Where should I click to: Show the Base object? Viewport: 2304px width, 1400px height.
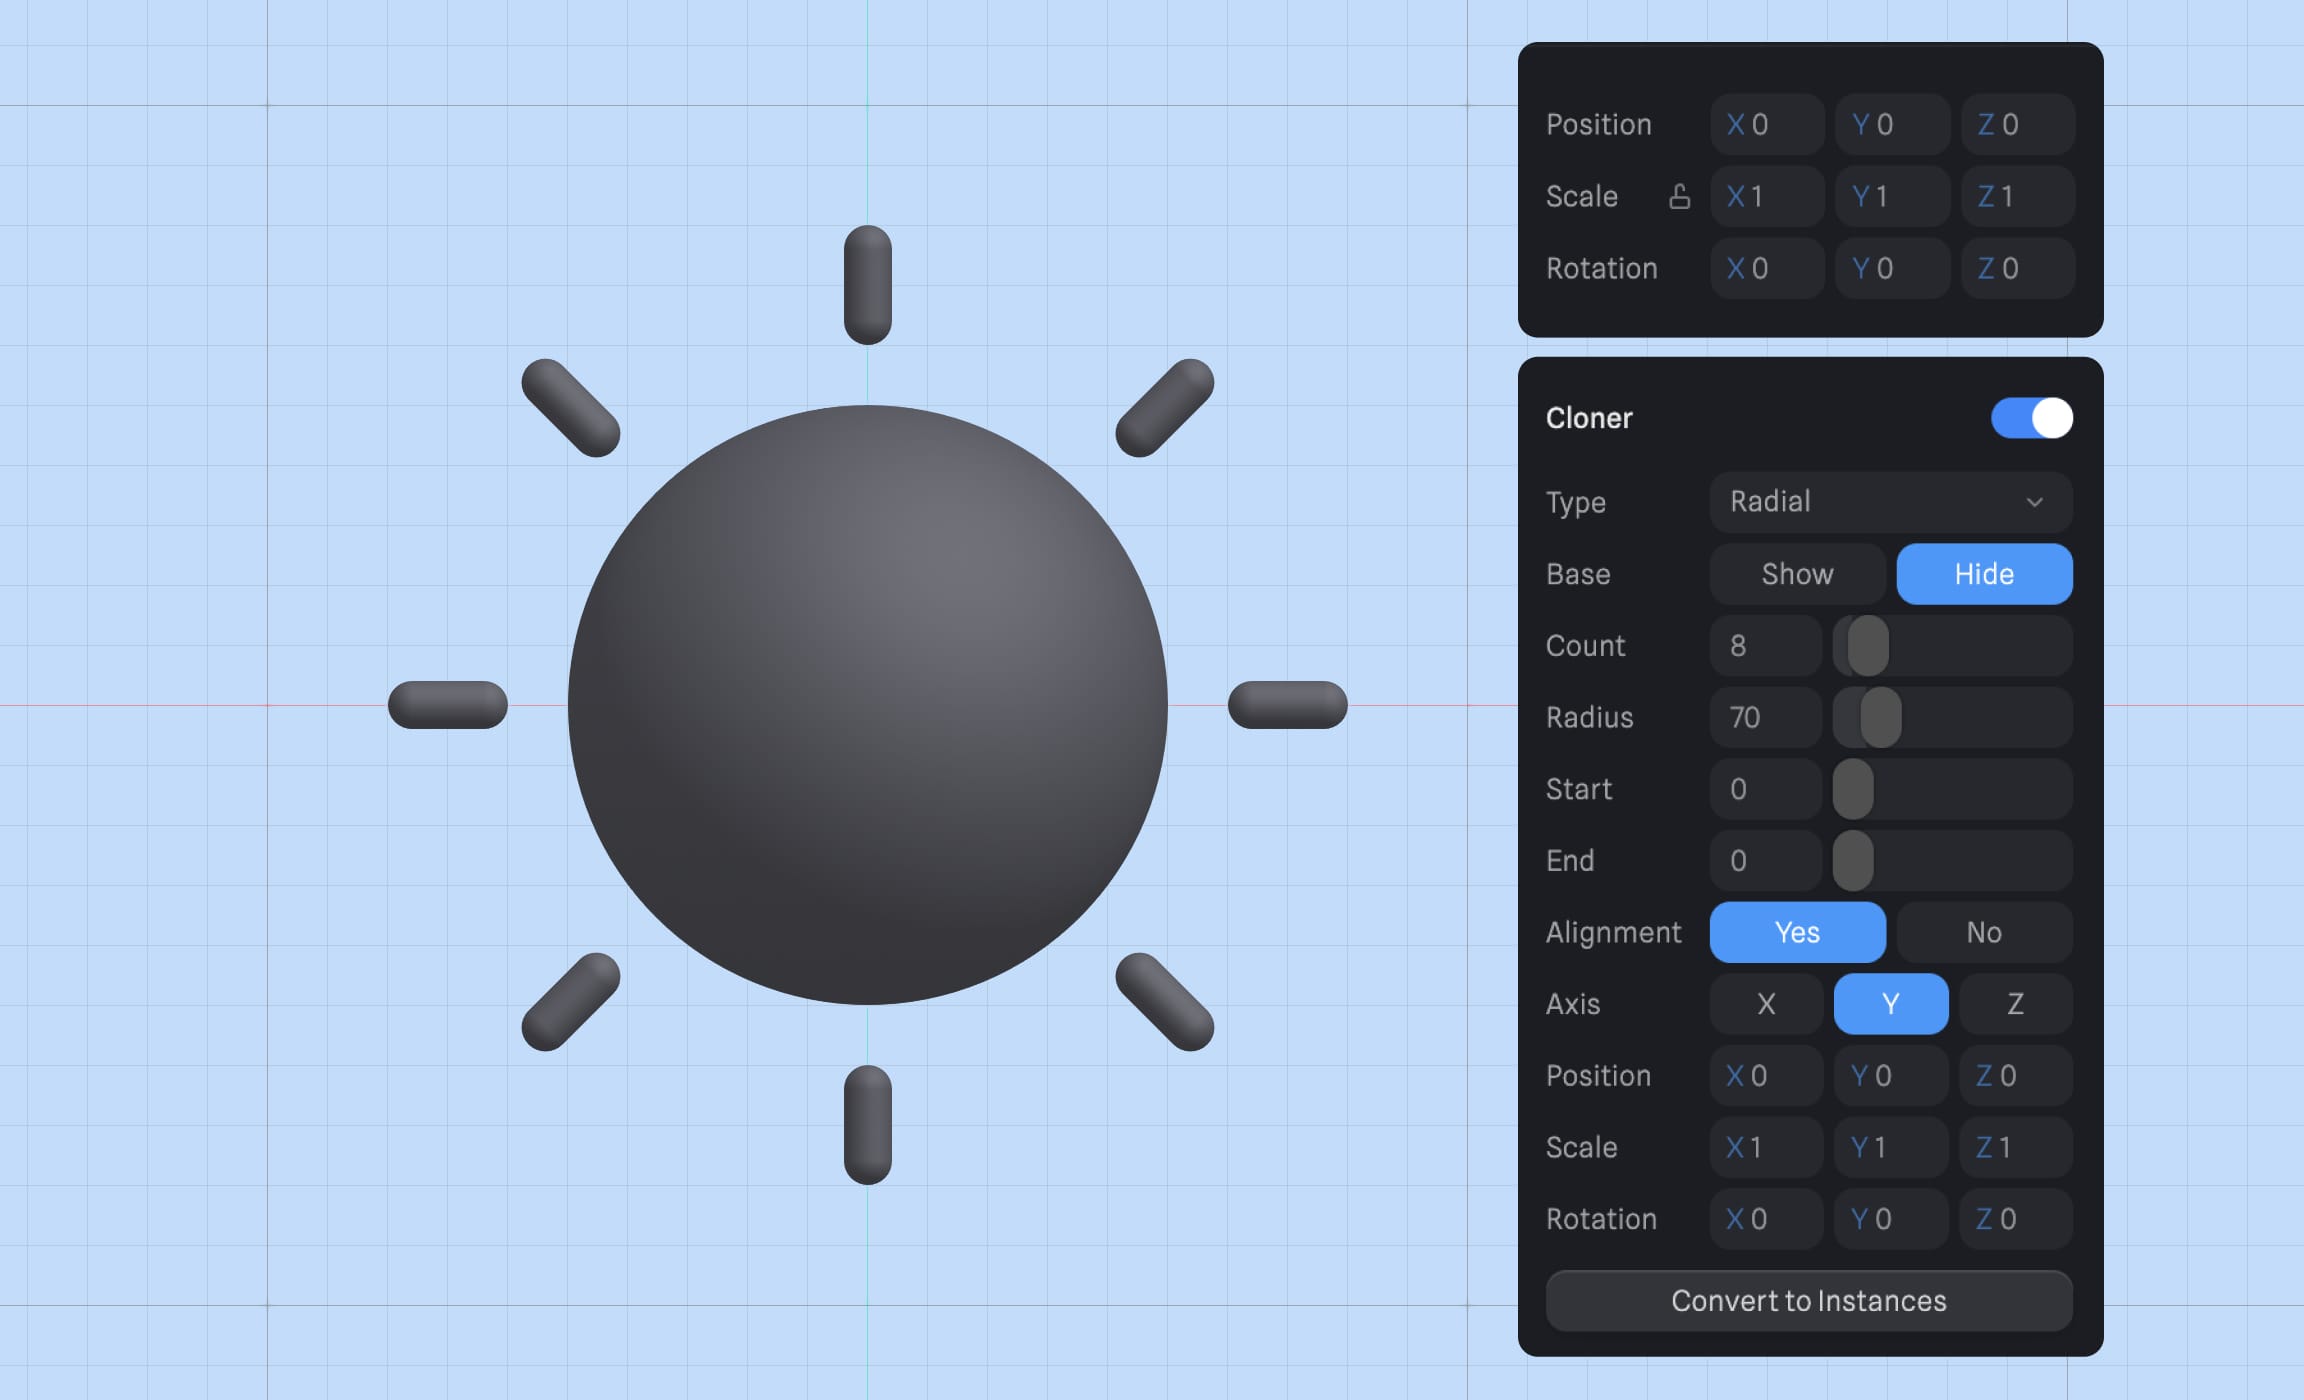coord(1796,574)
